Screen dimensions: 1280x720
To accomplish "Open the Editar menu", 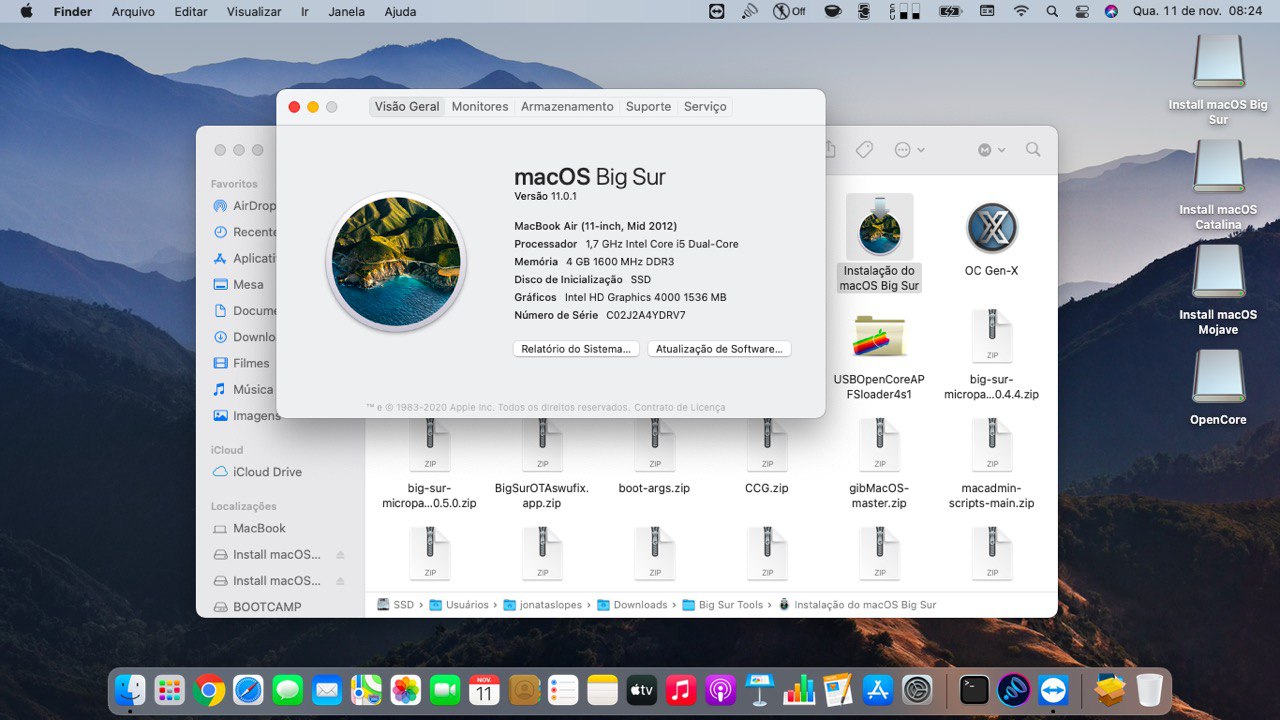I will point(191,12).
